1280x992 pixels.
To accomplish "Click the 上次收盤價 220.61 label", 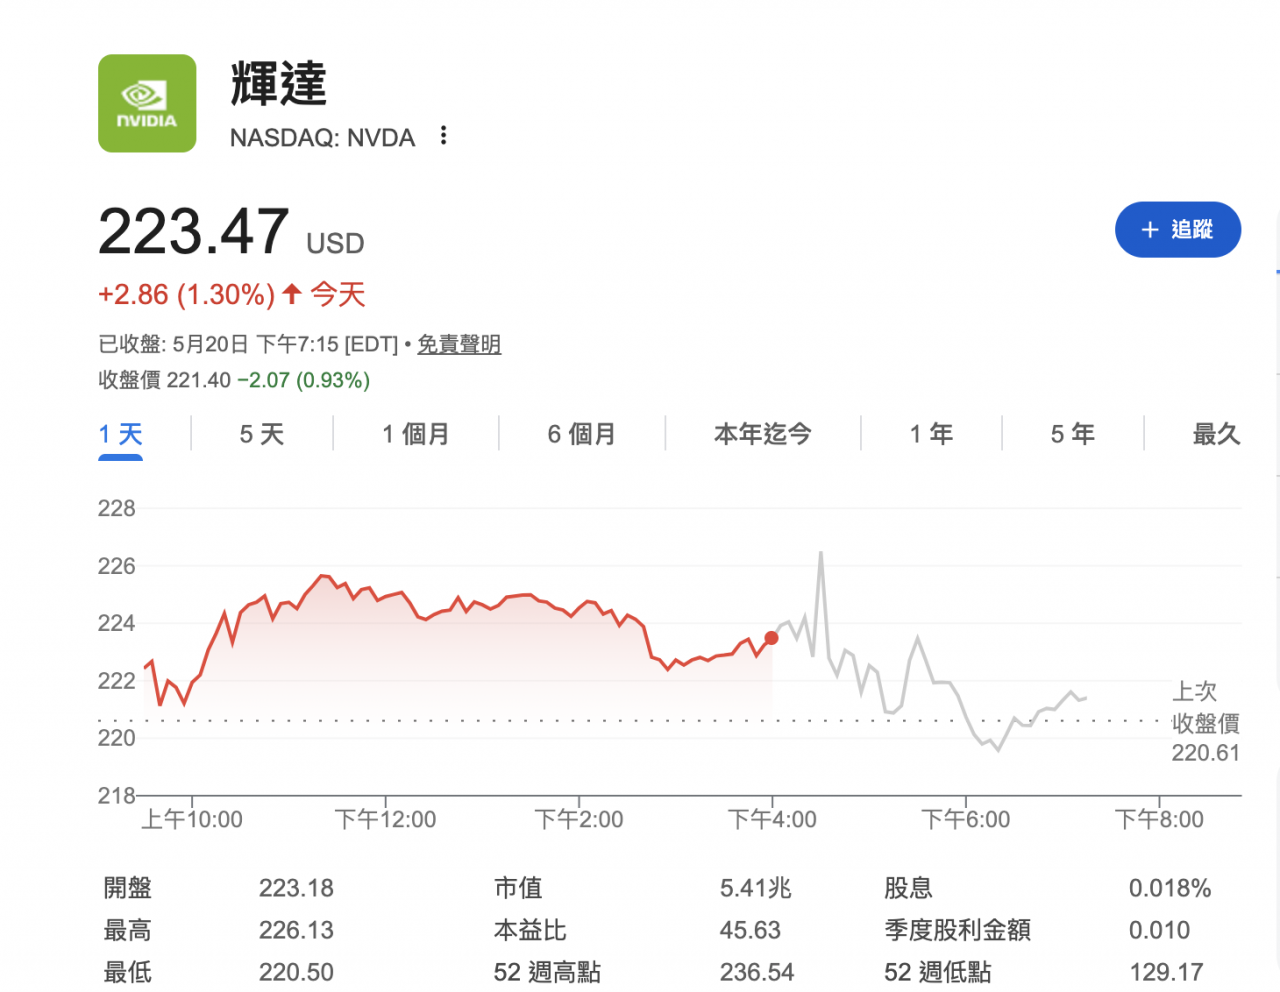I will (1206, 722).
